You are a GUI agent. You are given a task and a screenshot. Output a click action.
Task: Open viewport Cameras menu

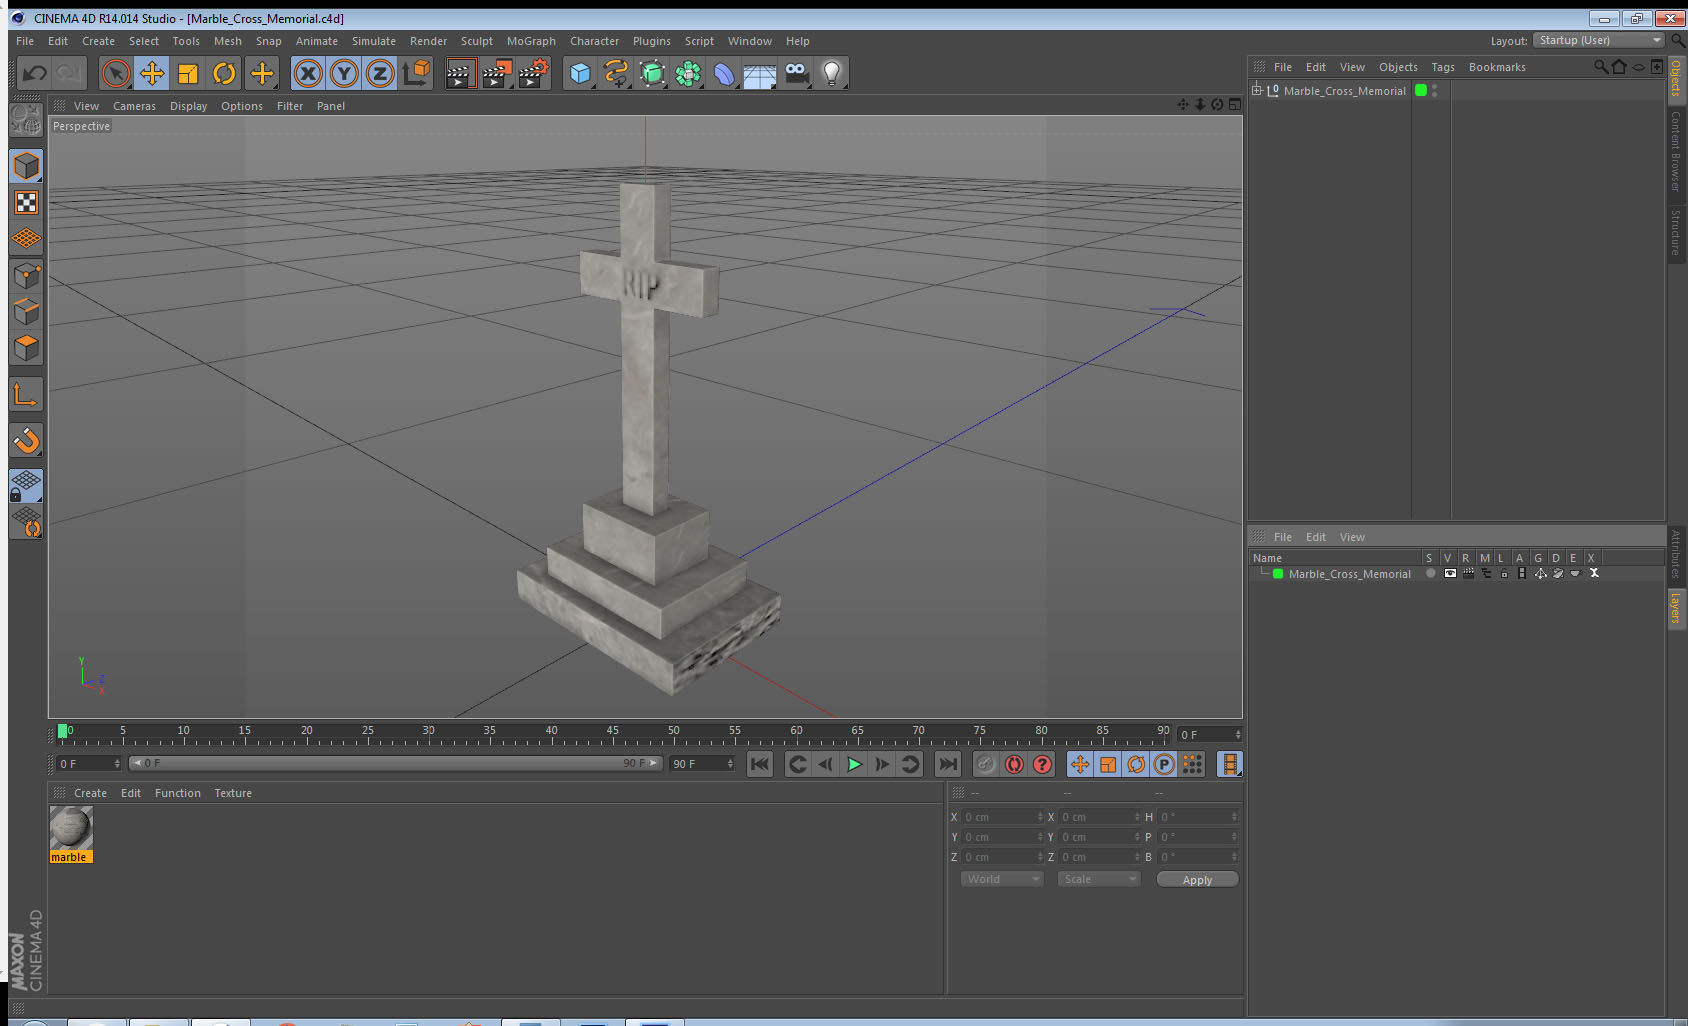pyautogui.click(x=134, y=106)
